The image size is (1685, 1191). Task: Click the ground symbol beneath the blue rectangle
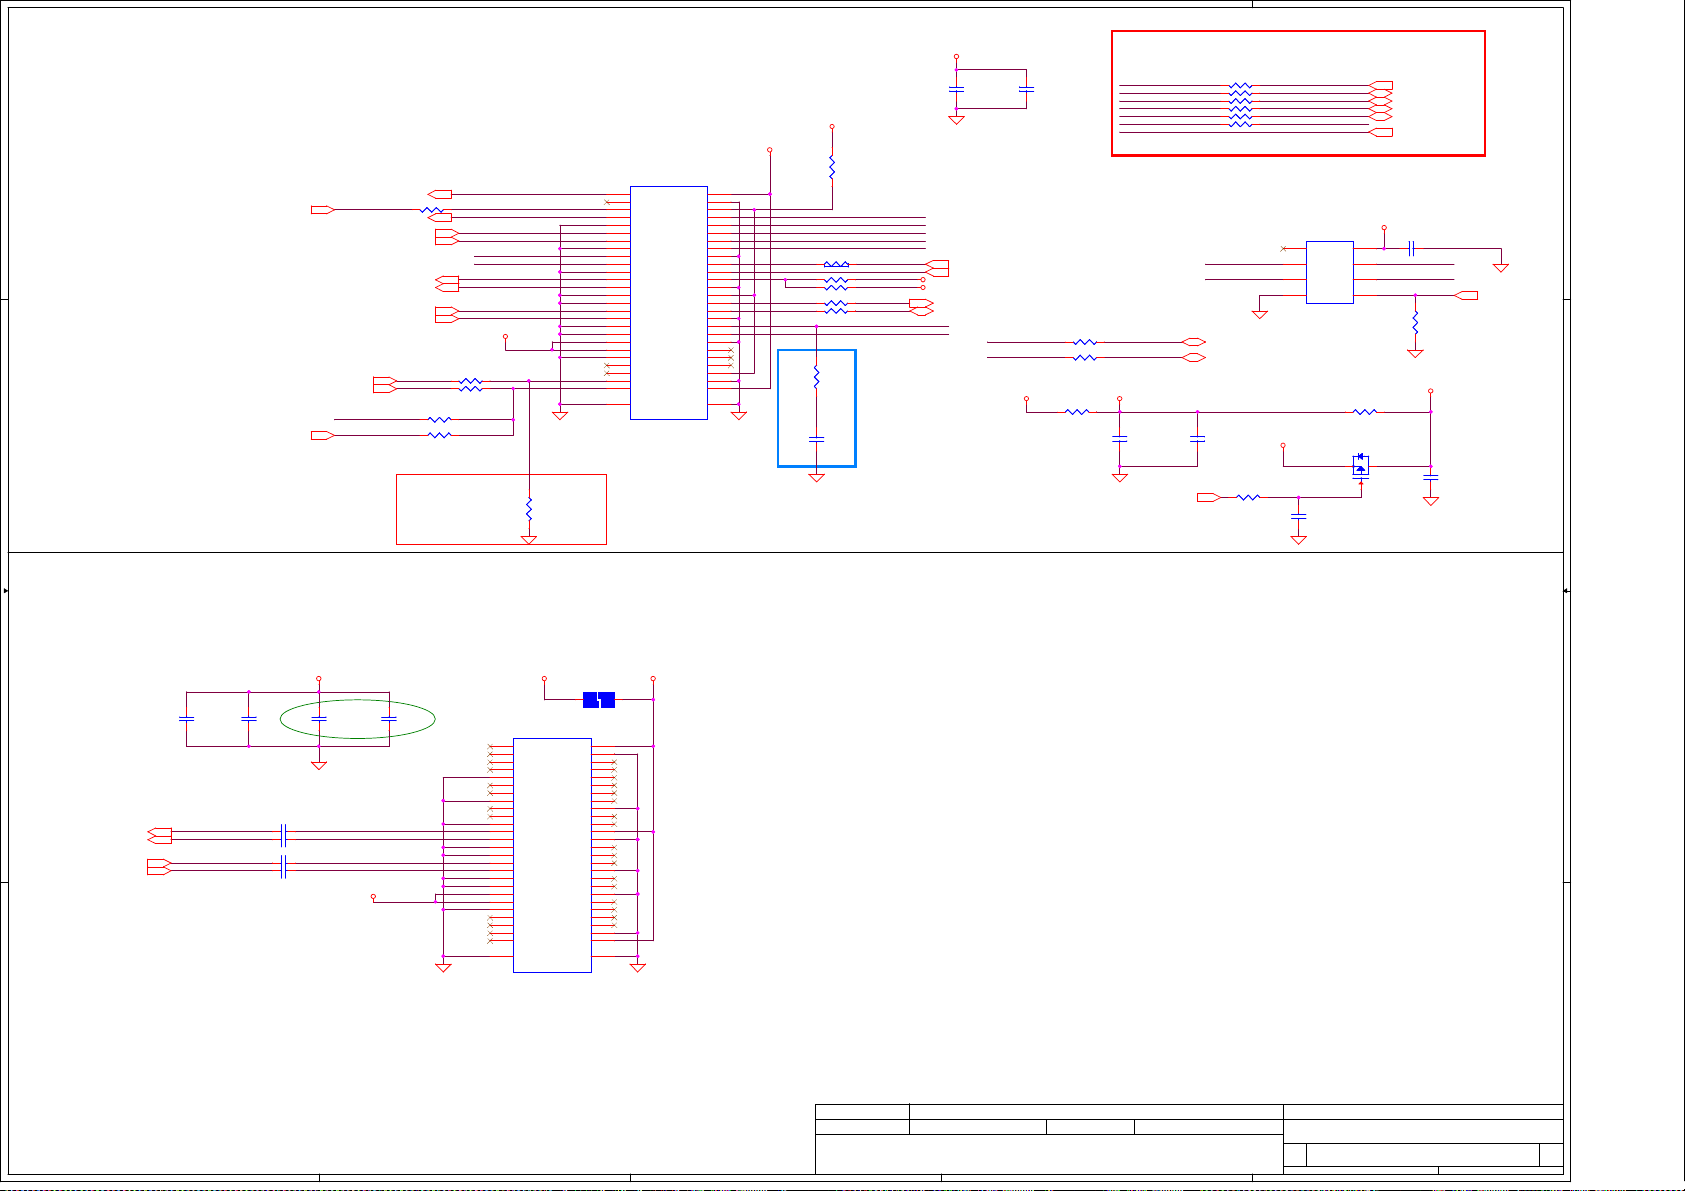816,478
